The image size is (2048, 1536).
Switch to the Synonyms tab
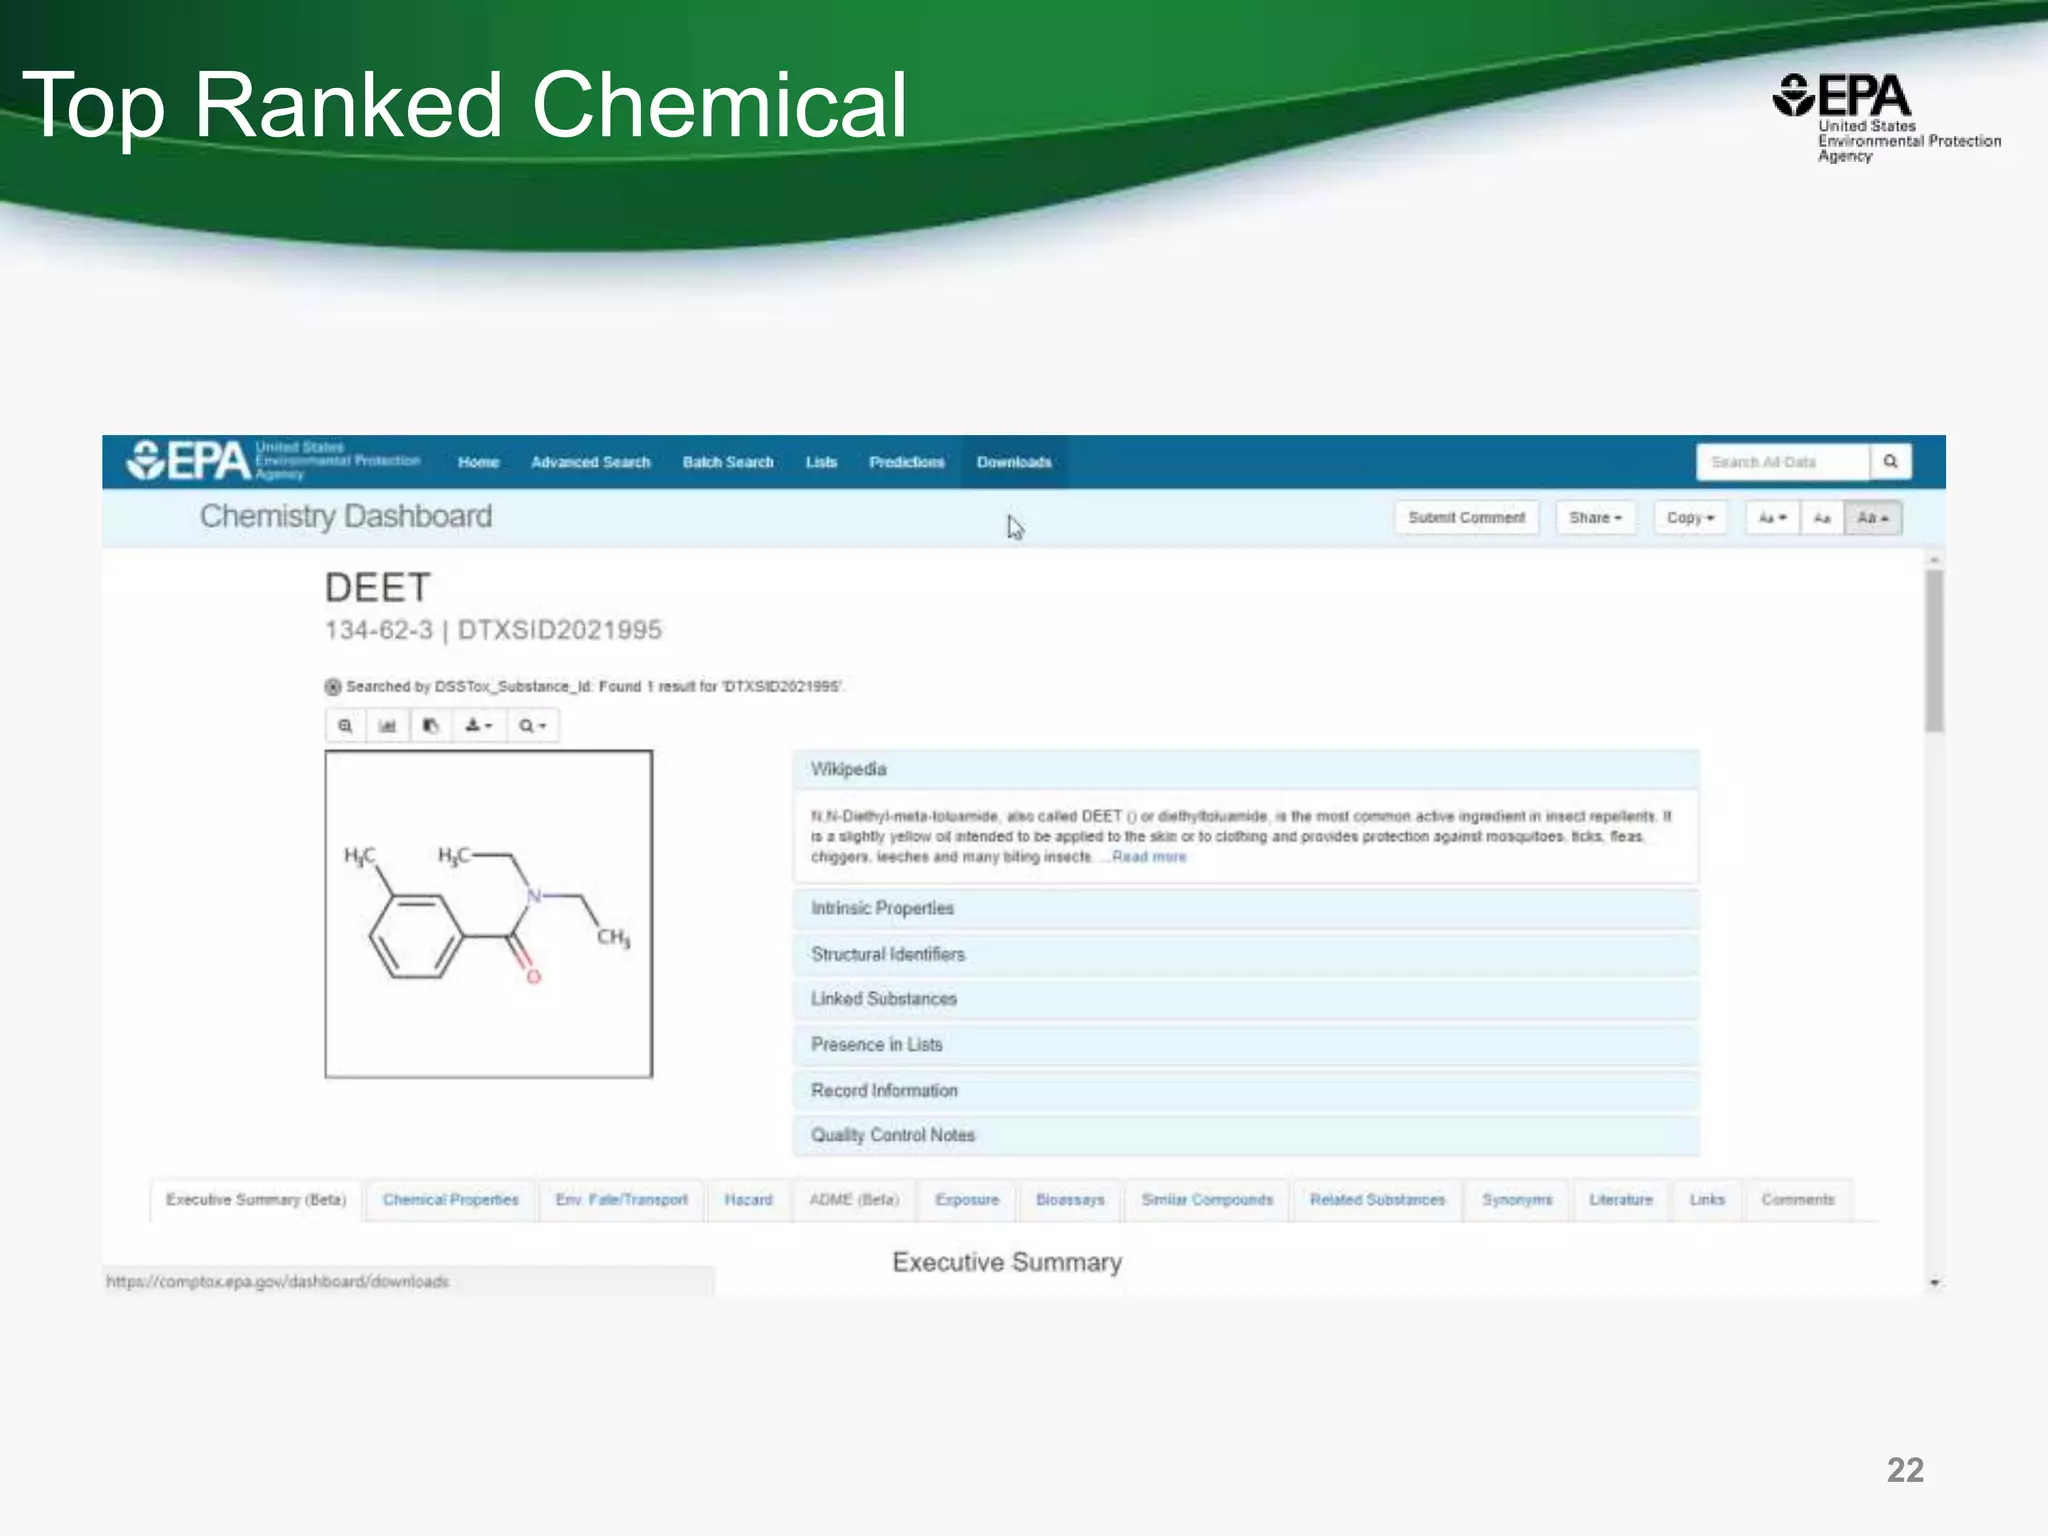pos(1517,1200)
